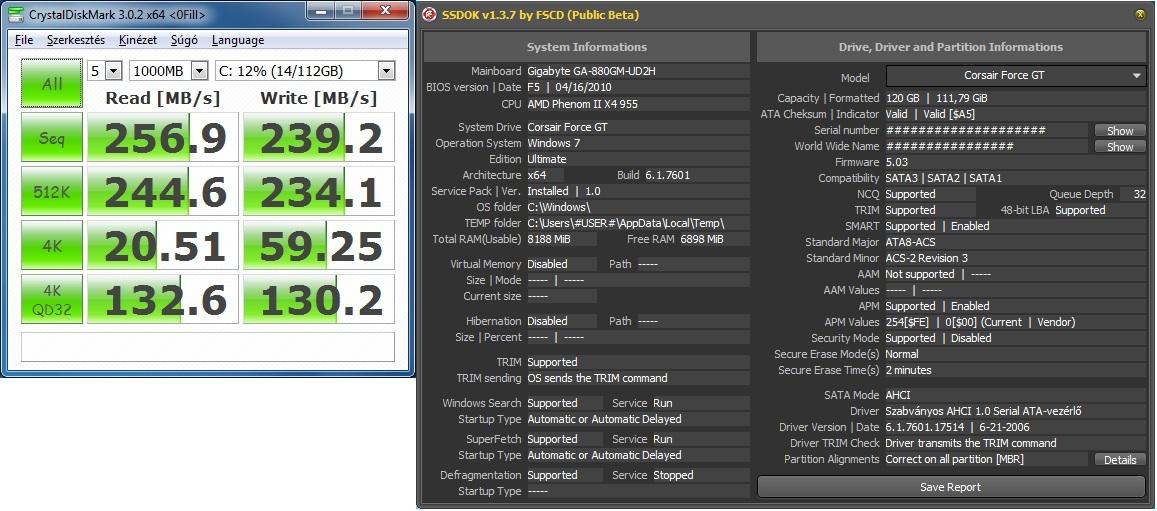Open the Language menu
The height and width of the screenshot is (511, 1157).
click(238, 40)
